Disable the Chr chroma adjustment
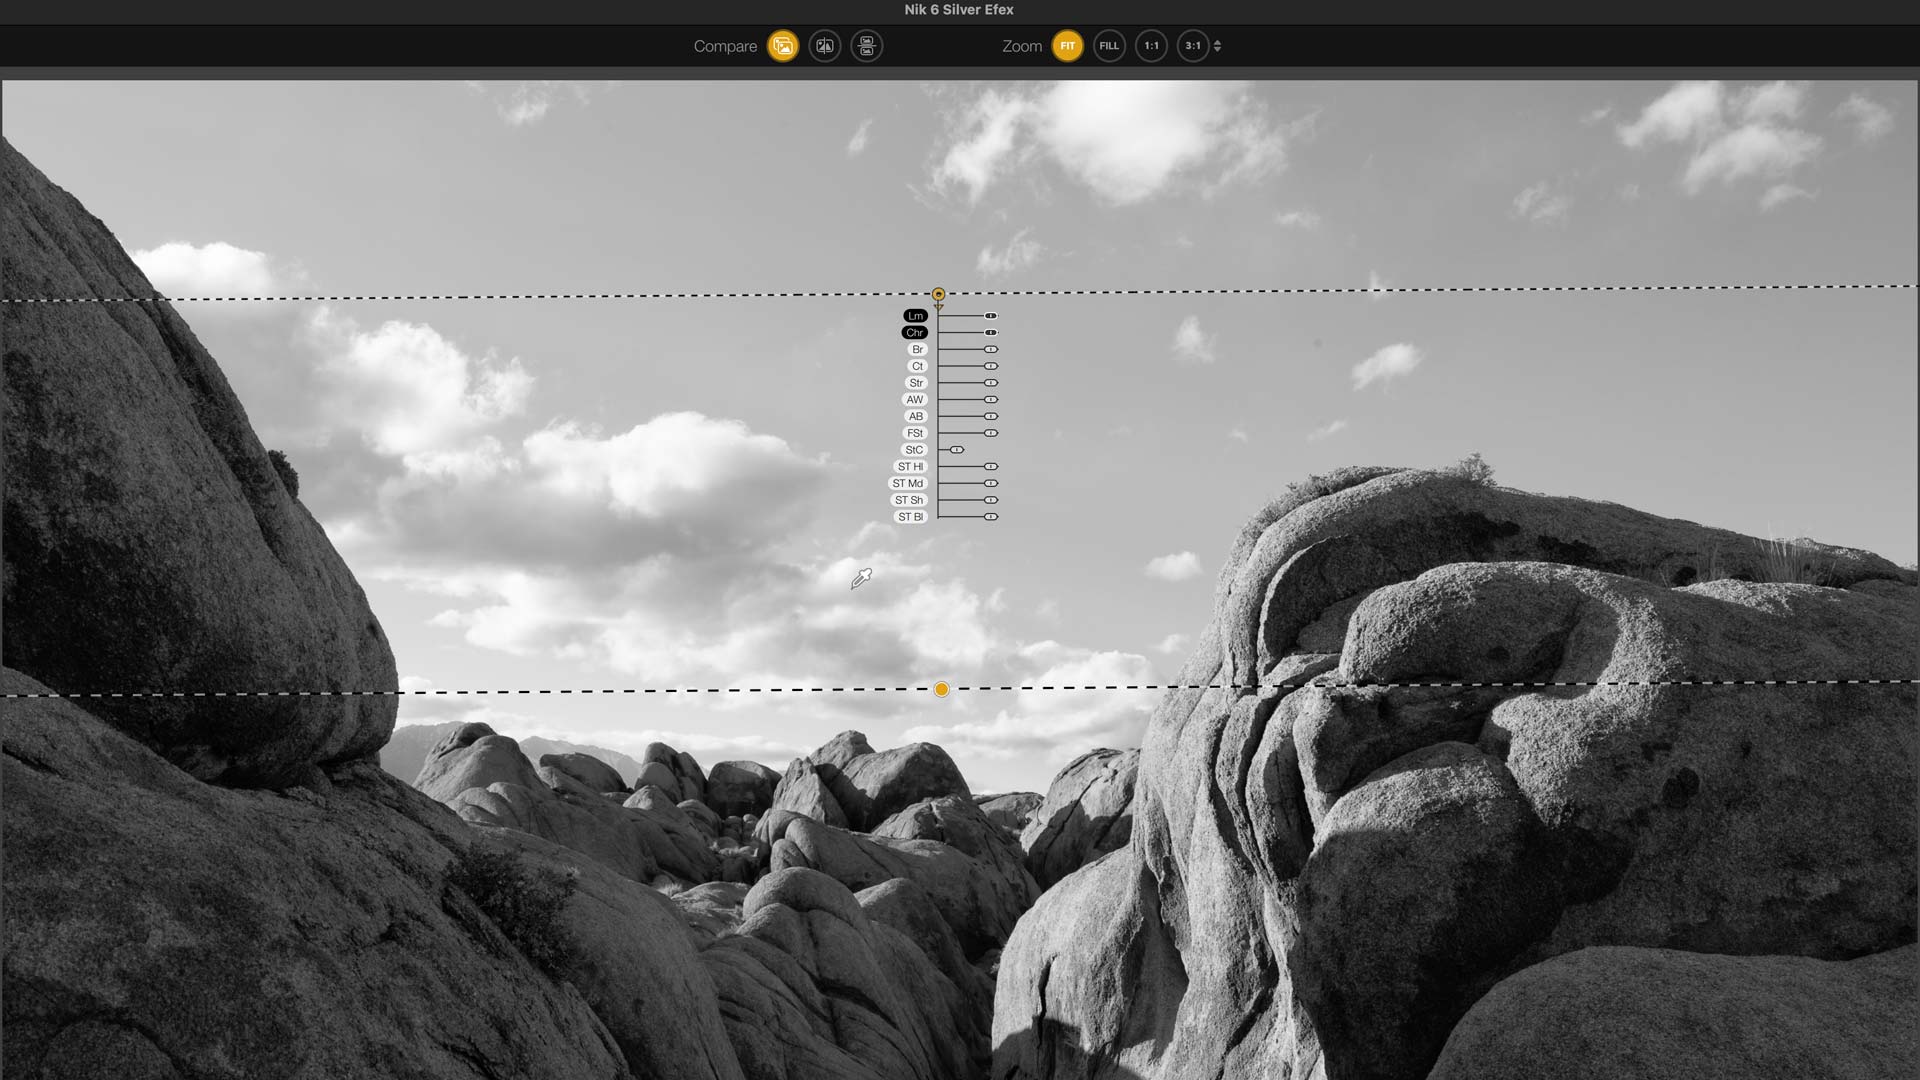This screenshot has width=1920, height=1080. pyautogui.click(x=913, y=332)
